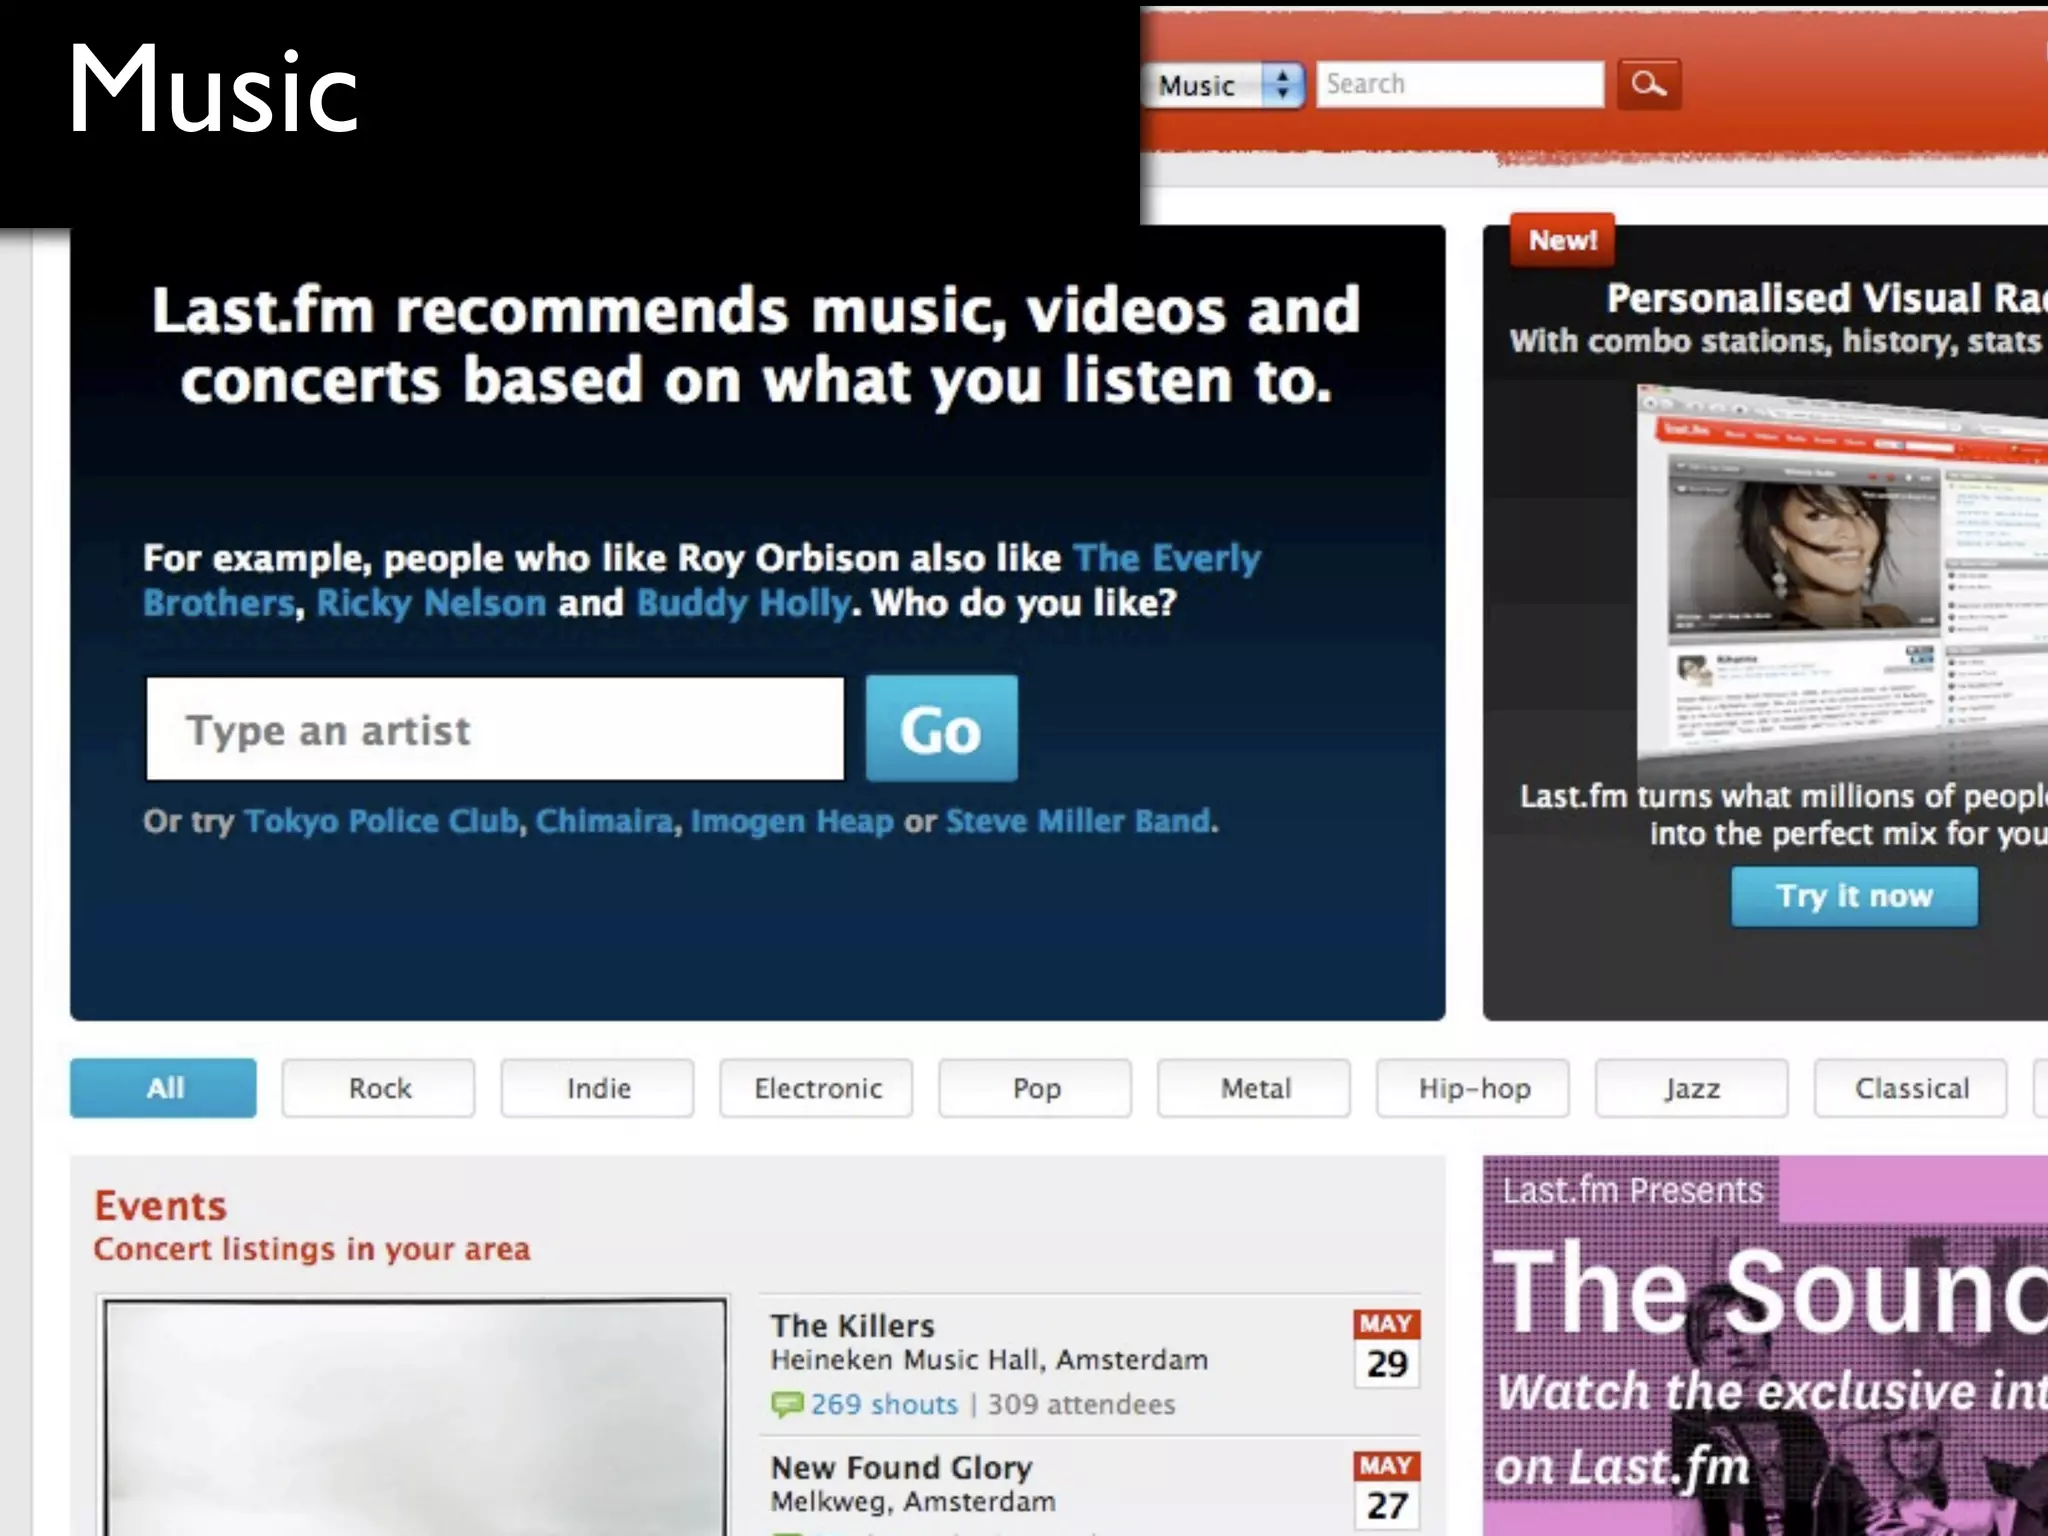Click Concert listings in your area
2048x1536 pixels.
pos(312,1249)
